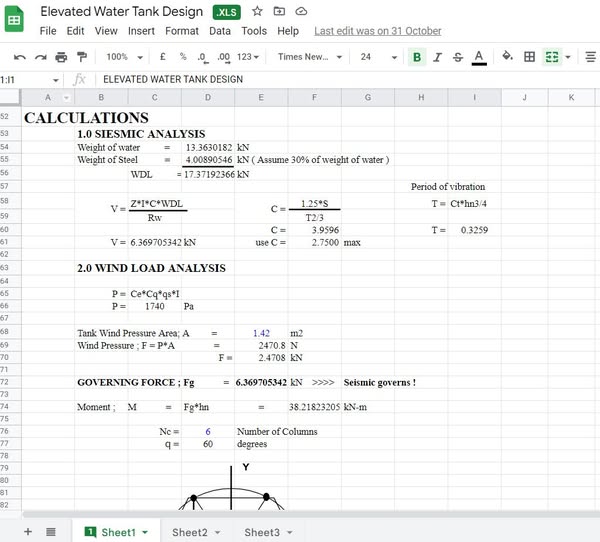Open the cell fill color picker
This screenshot has height=542, width=600.
click(507, 57)
